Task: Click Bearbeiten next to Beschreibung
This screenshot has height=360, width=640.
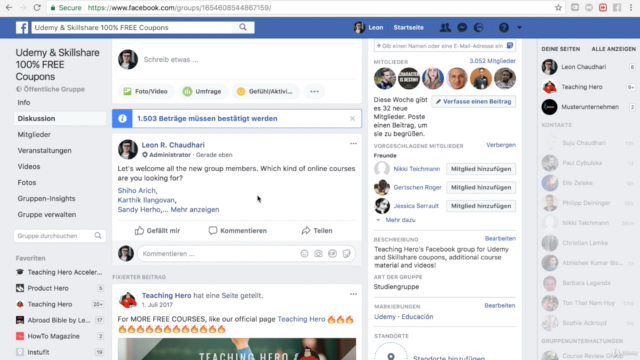Action: tap(500, 238)
